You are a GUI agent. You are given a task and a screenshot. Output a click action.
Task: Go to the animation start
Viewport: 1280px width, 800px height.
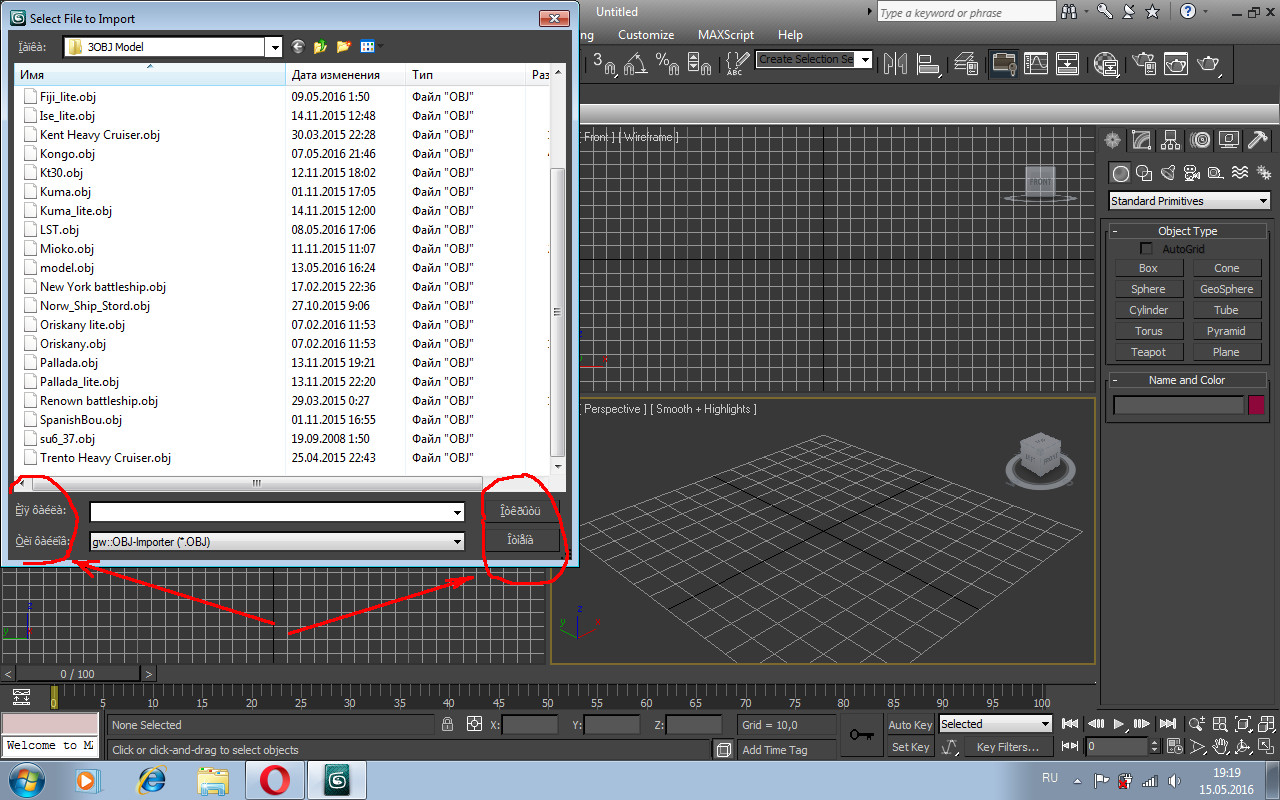1070,724
